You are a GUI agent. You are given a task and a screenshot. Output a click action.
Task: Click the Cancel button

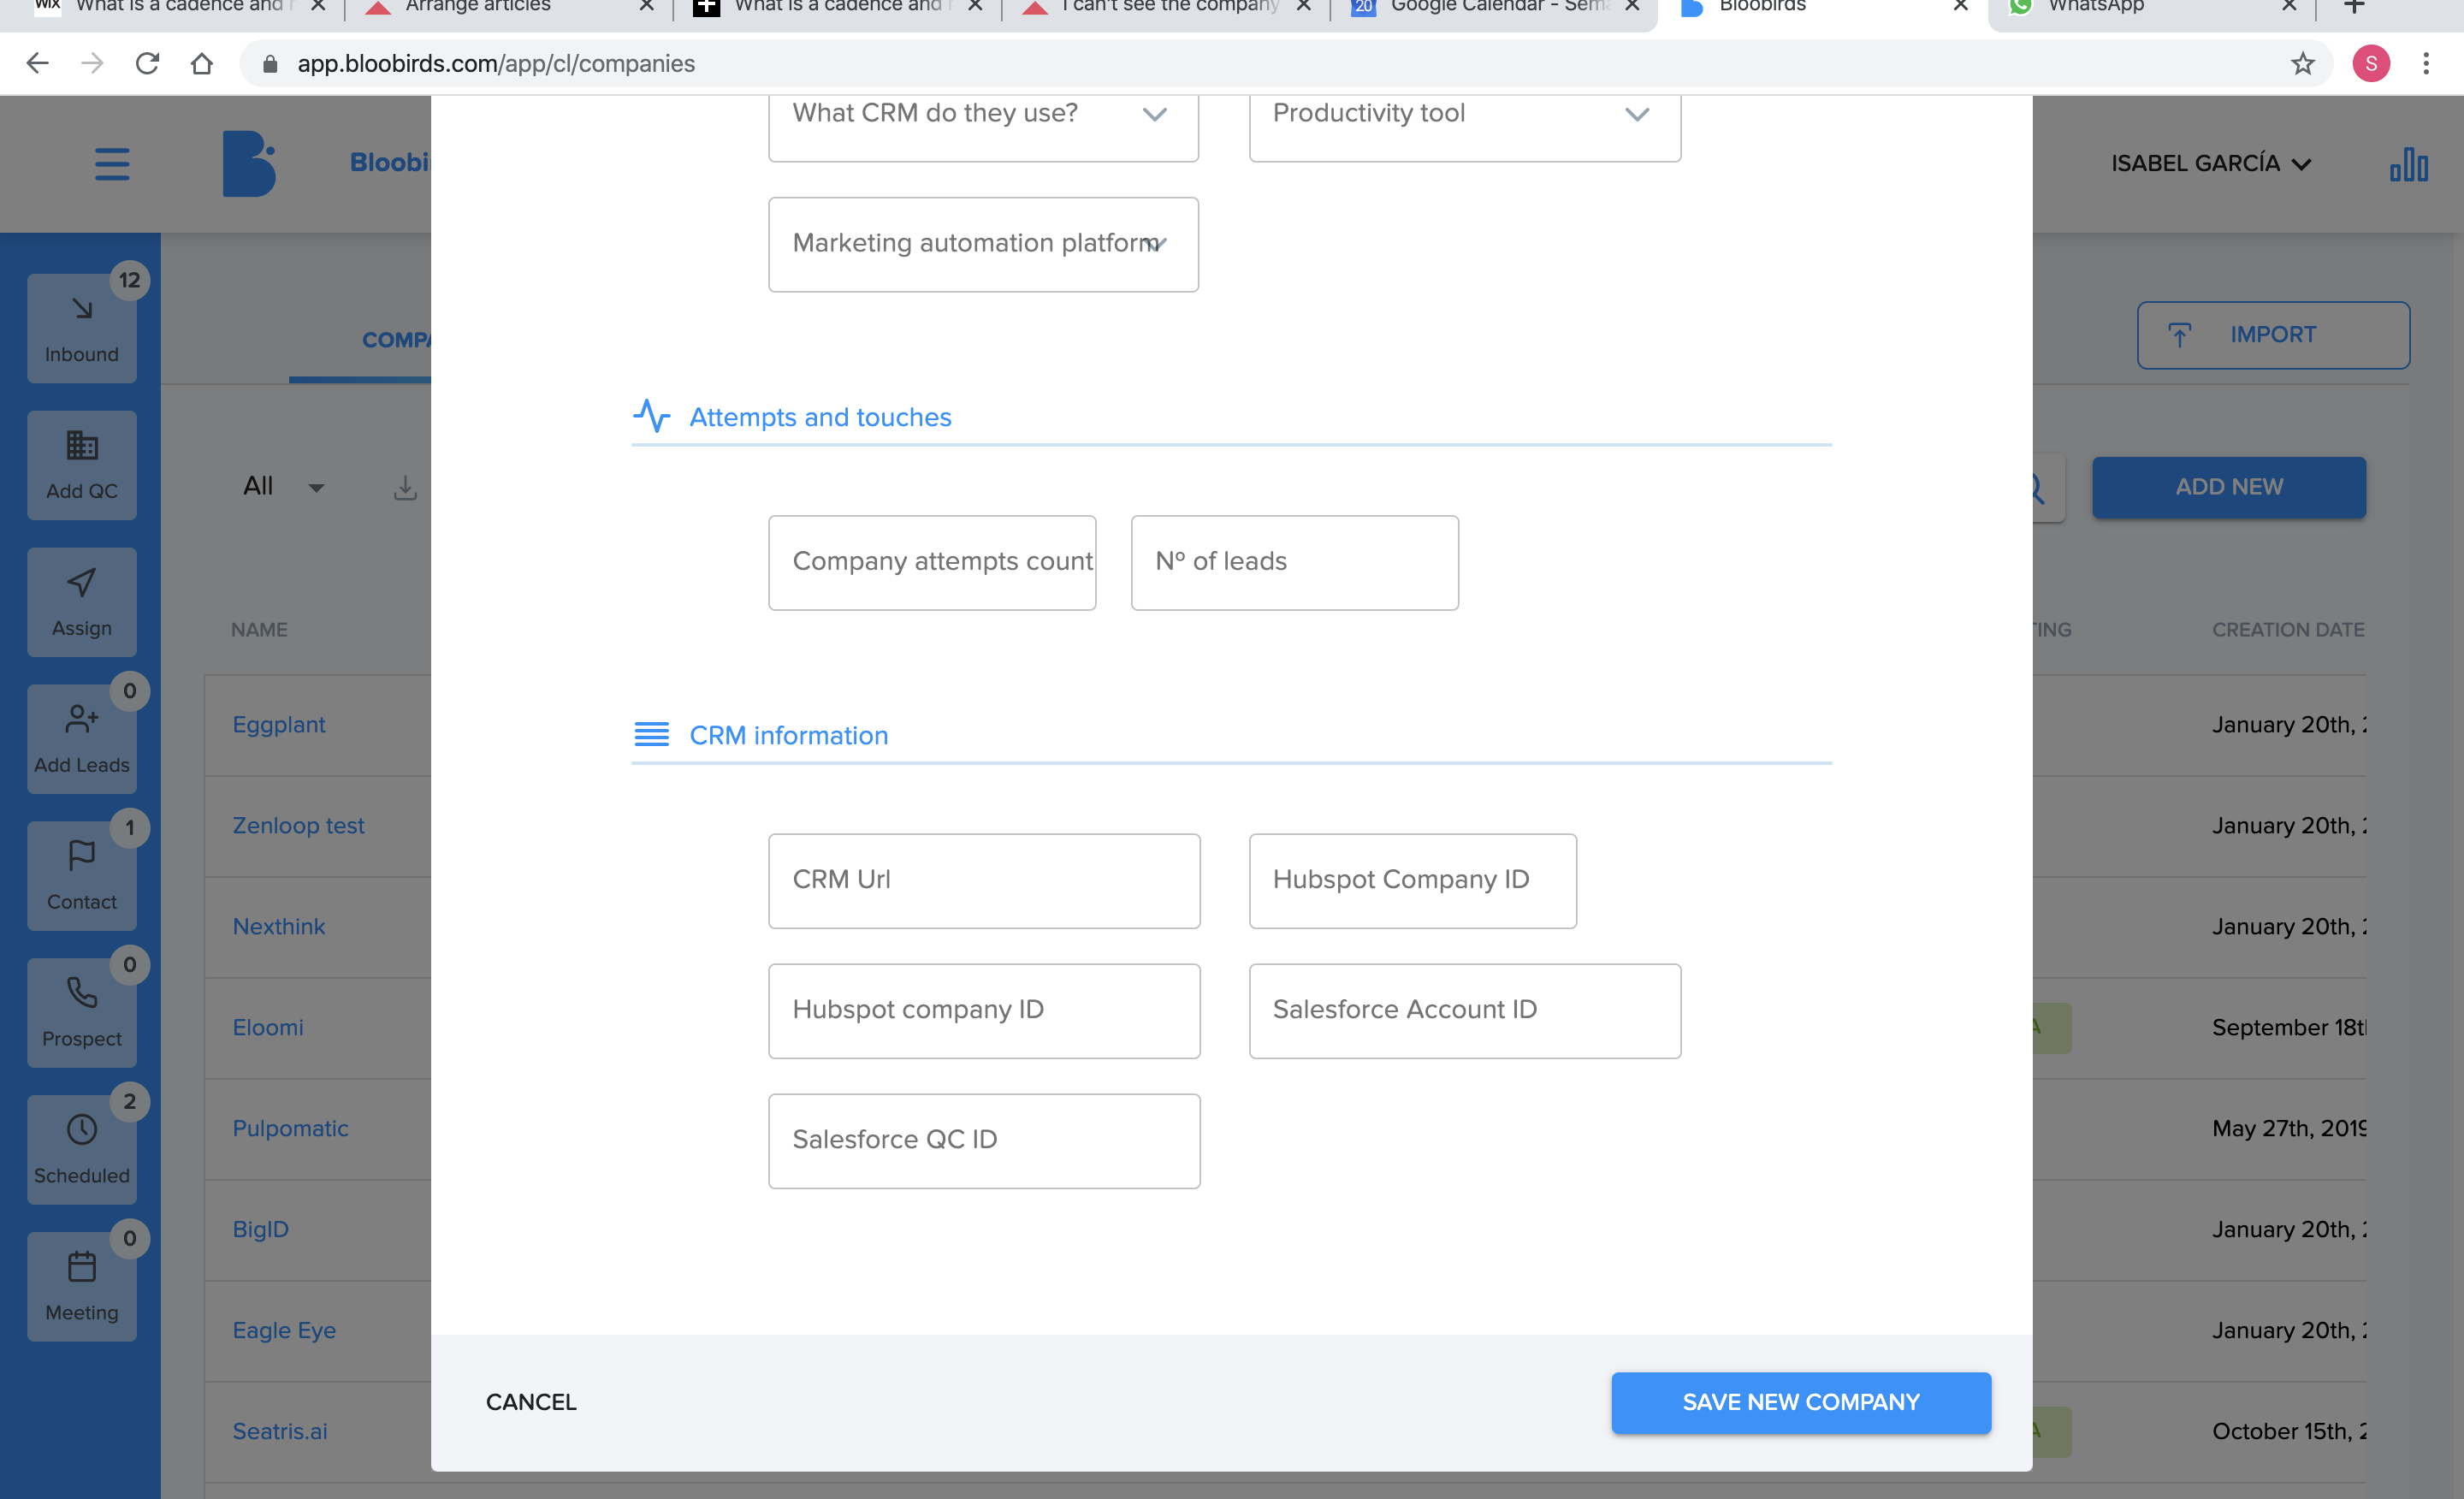click(530, 1402)
